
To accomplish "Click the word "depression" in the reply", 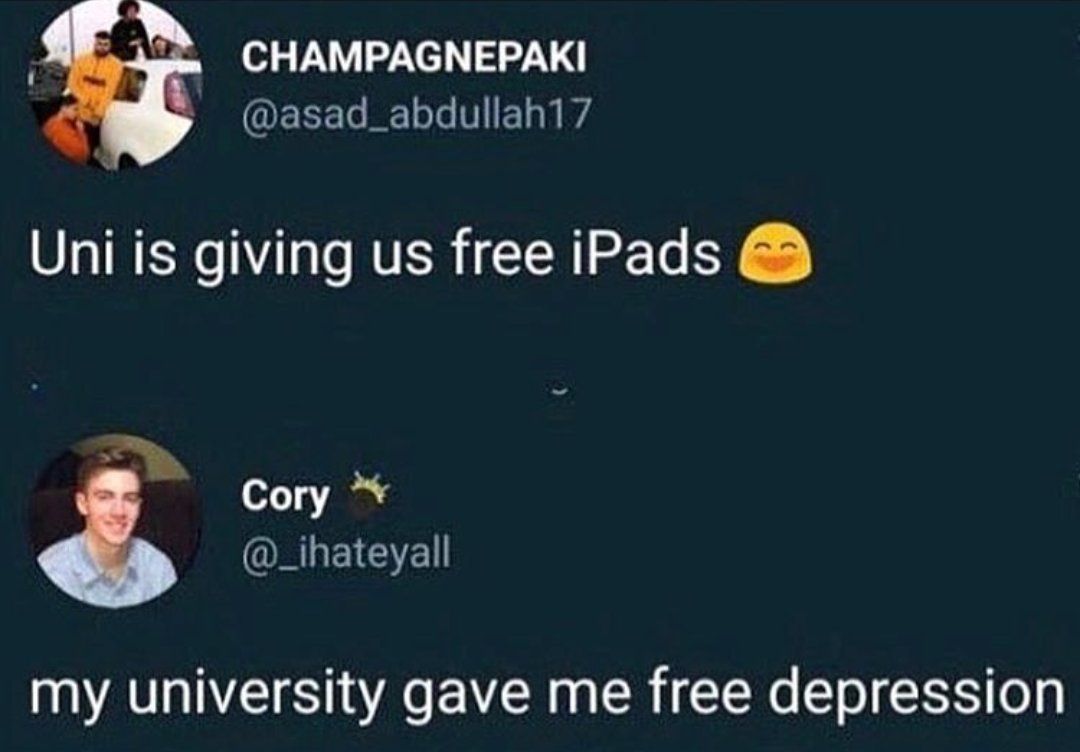I will pos(917,695).
